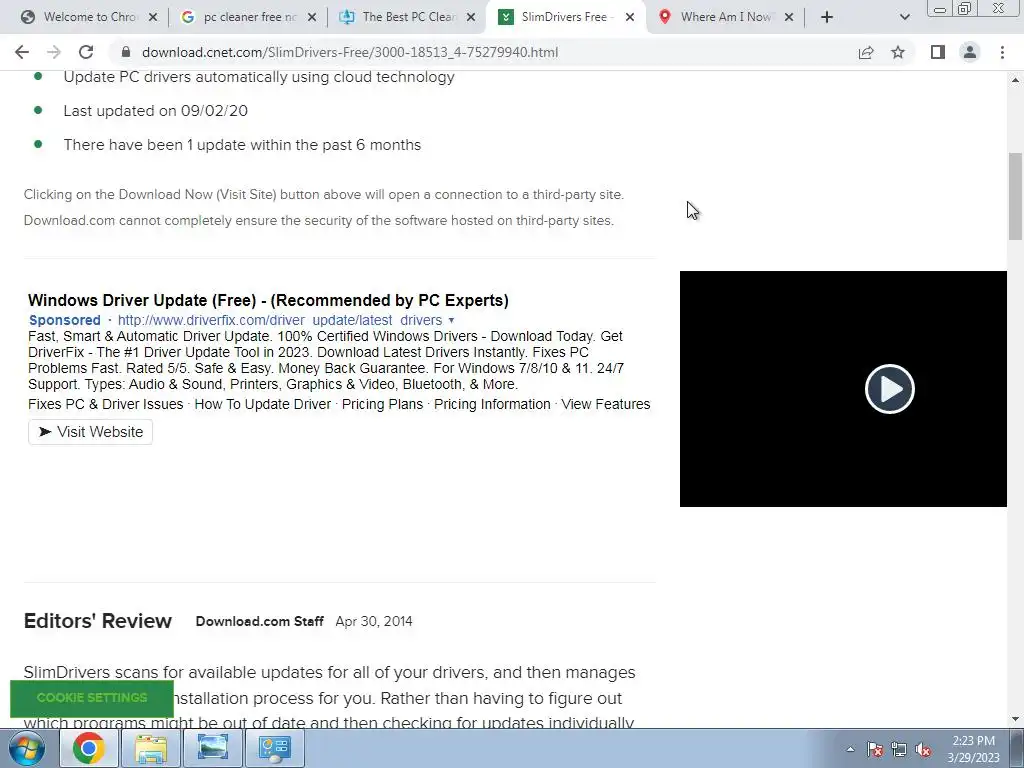Open Windows Driver Update ad headline
Screen dimensions: 1024x768
(268, 300)
